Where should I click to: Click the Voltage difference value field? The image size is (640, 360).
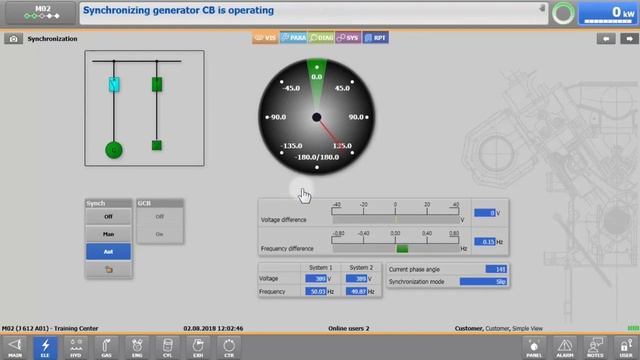485,213
